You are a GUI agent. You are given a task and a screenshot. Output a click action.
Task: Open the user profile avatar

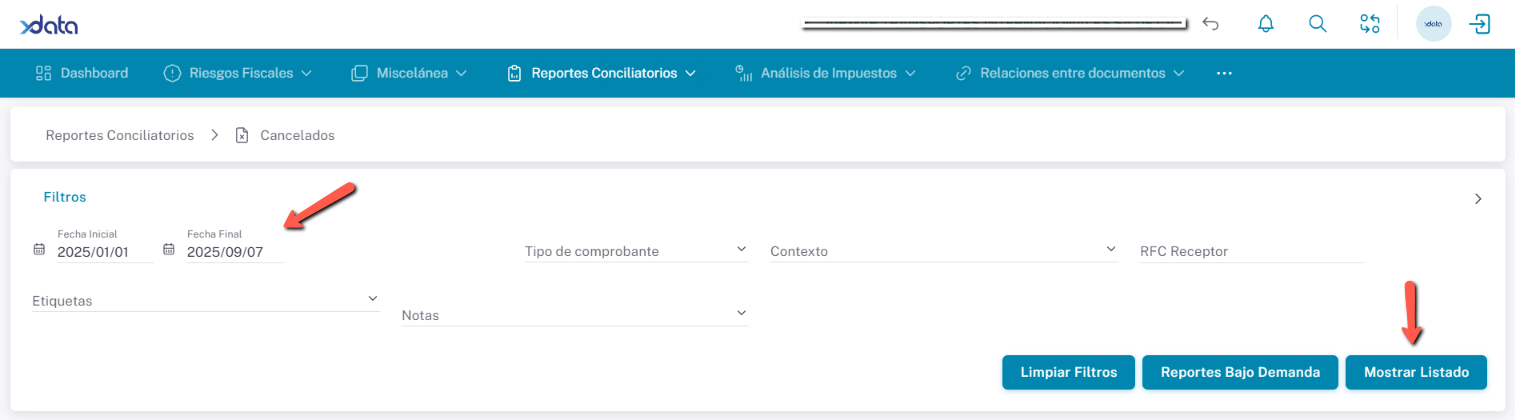(1433, 24)
